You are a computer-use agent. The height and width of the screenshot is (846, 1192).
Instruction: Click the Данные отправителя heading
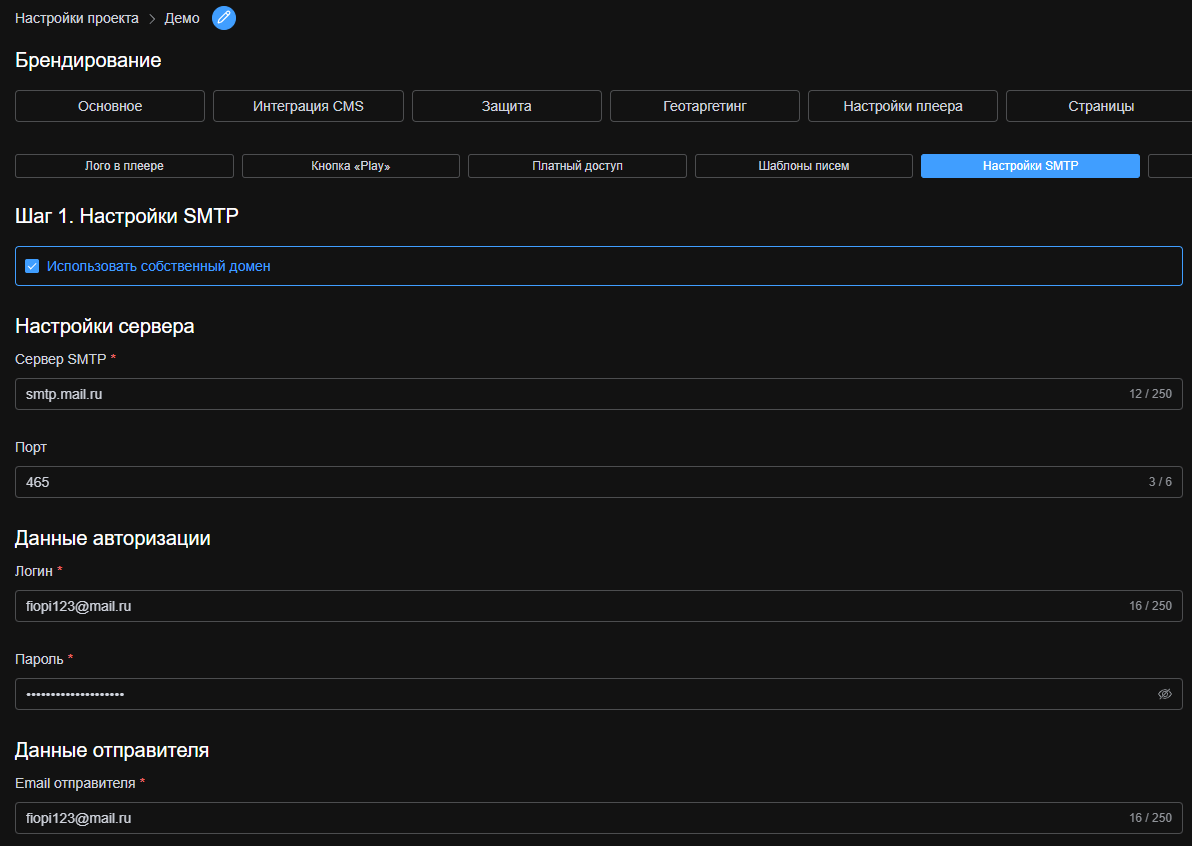(x=112, y=750)
